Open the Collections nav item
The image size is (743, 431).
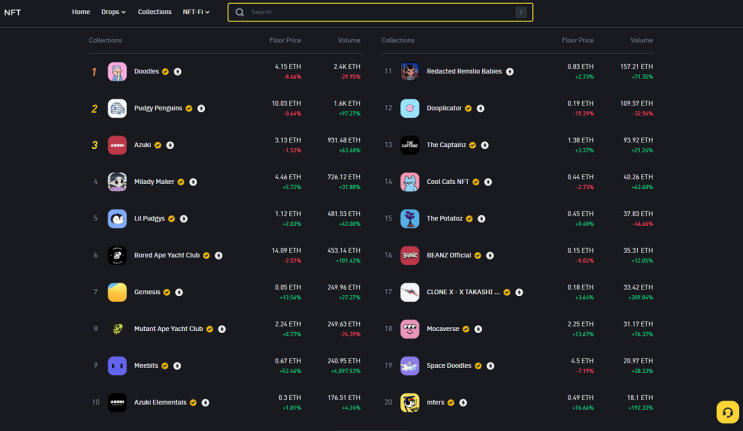click(x=154, y=12)
